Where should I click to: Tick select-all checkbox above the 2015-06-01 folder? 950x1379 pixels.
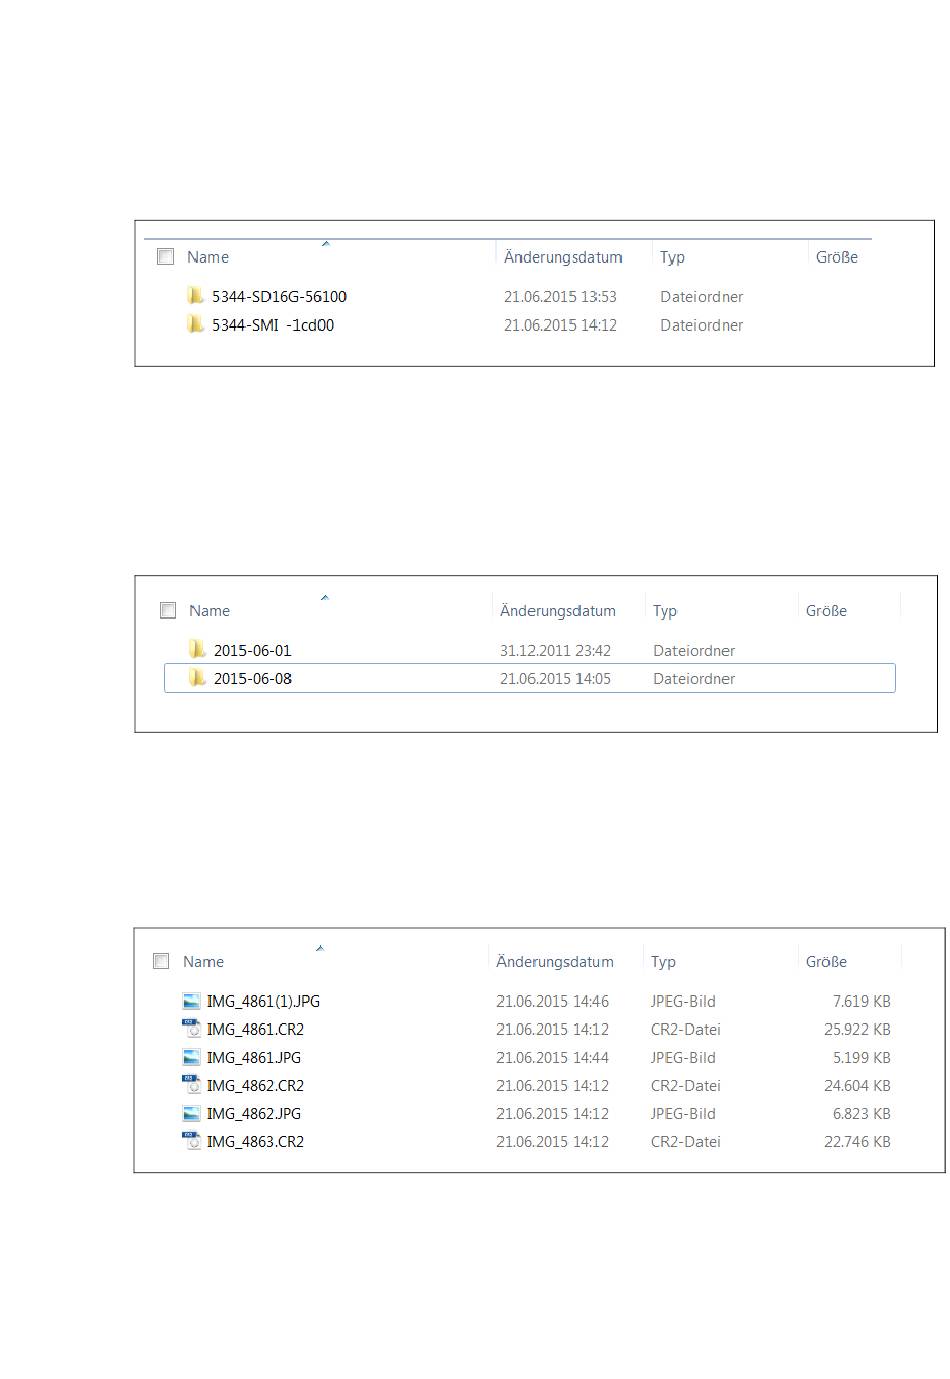click(x=168, y=610)
